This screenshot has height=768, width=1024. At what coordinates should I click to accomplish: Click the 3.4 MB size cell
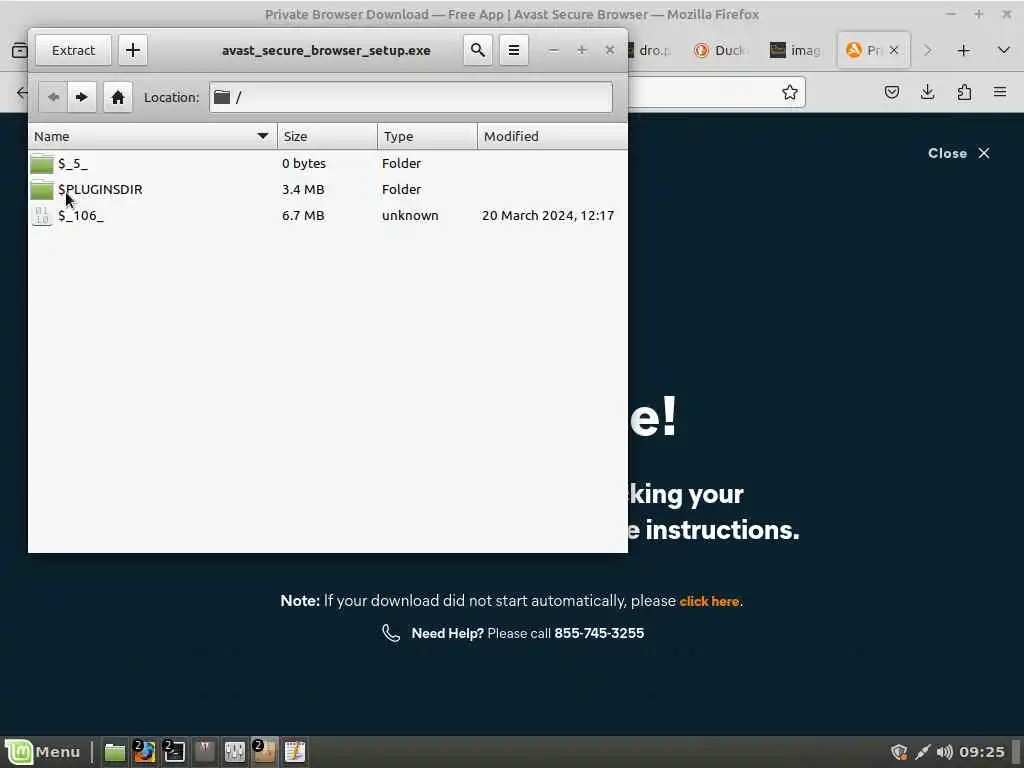click(x=303, y=189)
